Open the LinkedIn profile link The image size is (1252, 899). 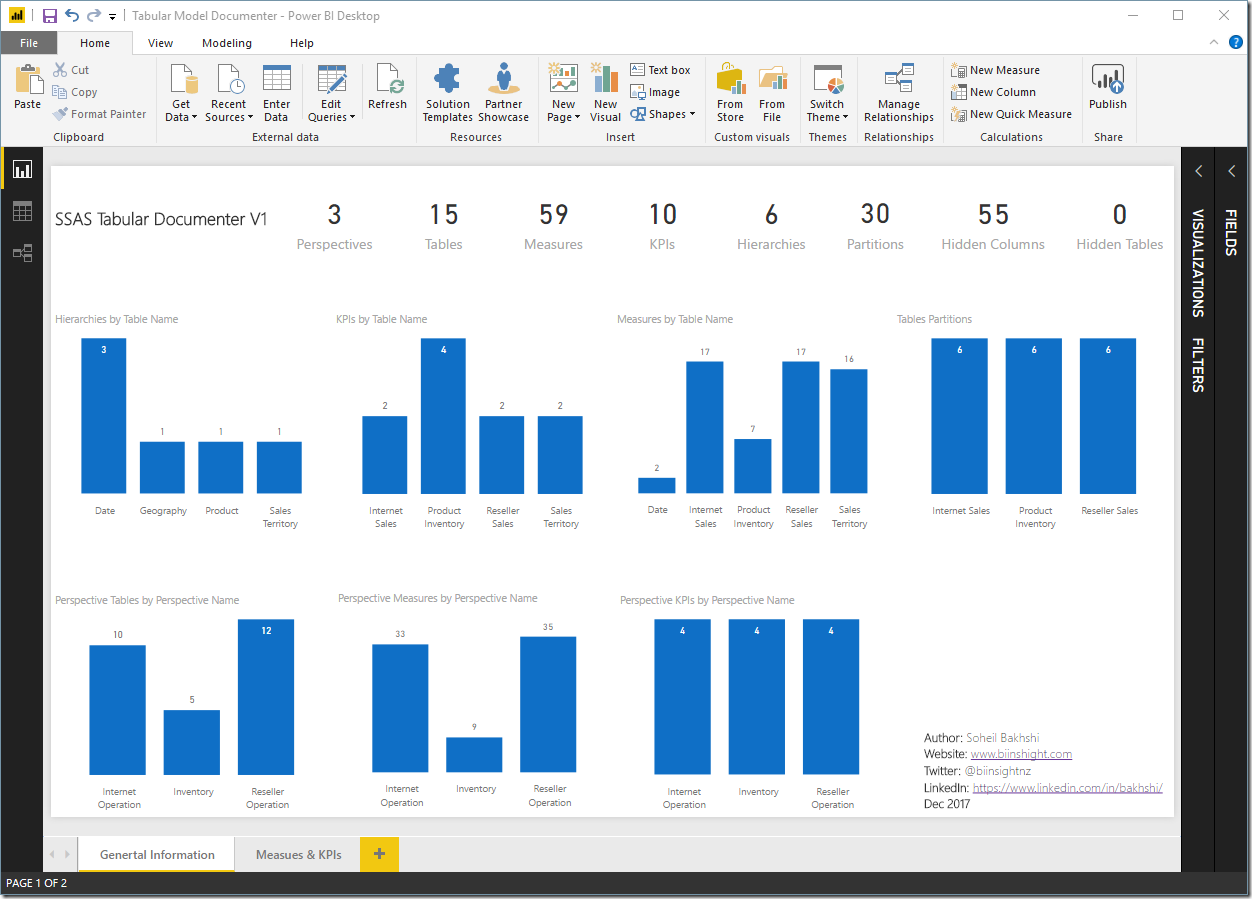click(x=1067, y=788)
